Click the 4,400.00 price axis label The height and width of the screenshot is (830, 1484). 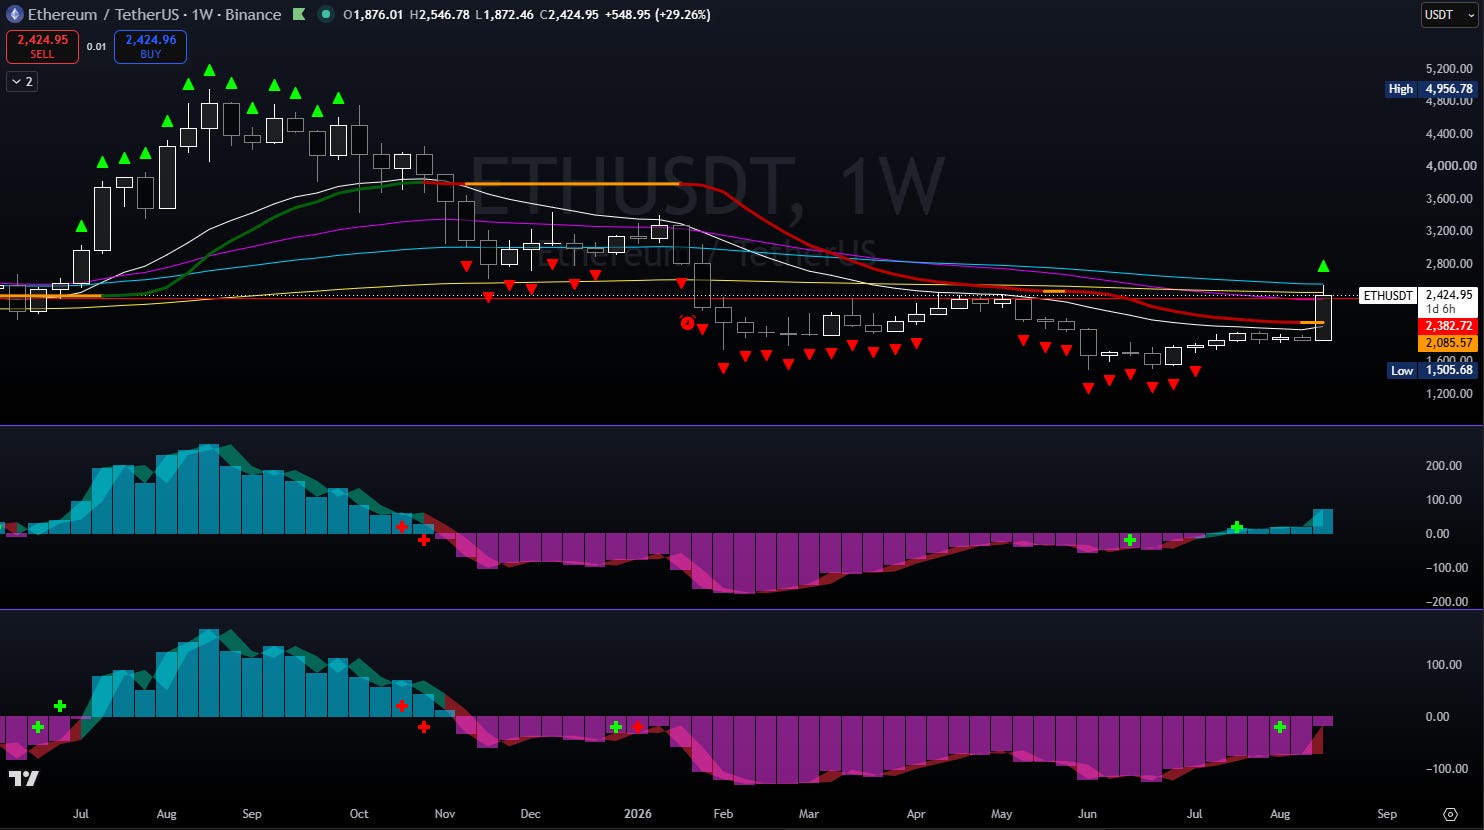[x=1449, y=134]
